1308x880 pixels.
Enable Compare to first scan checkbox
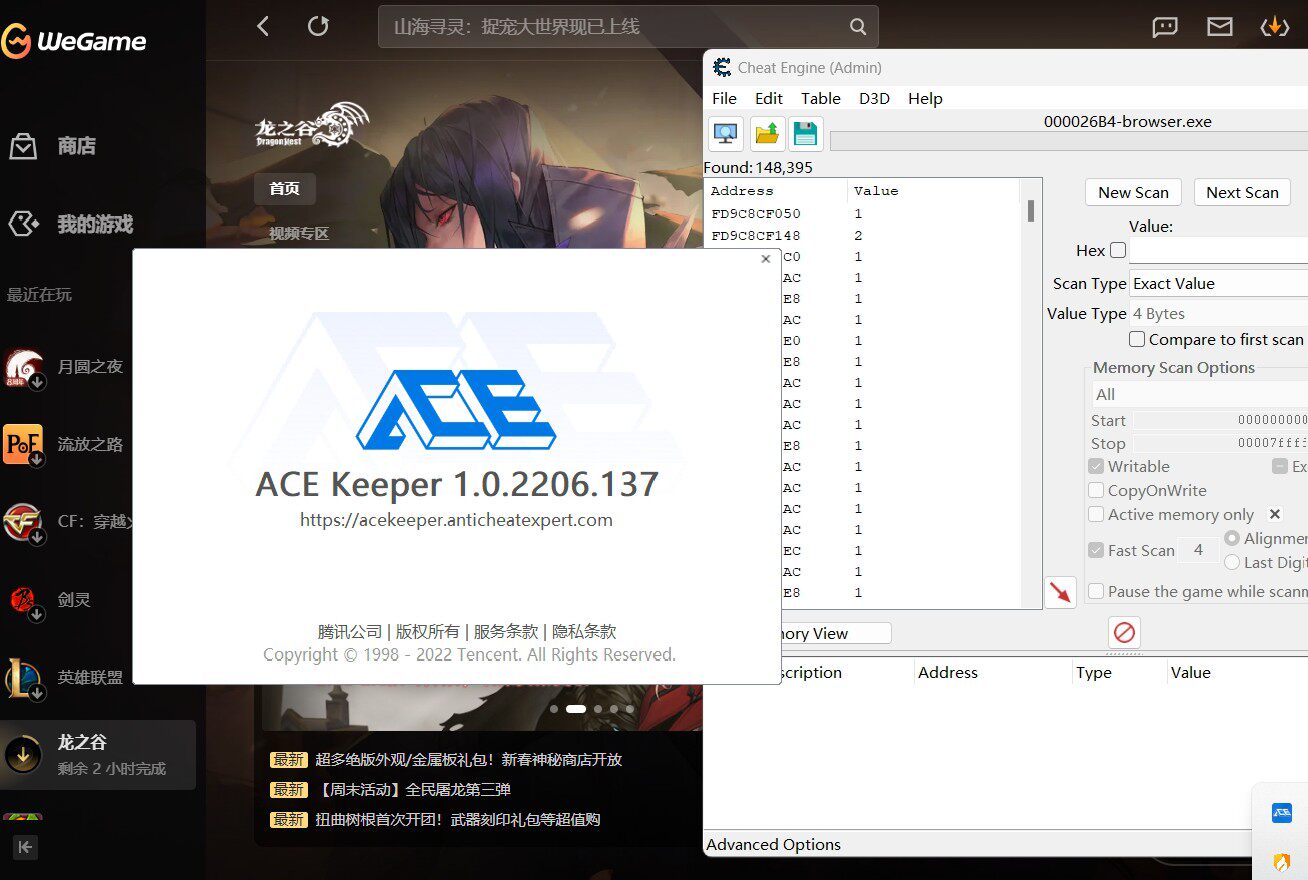[x=1137, y=339]
